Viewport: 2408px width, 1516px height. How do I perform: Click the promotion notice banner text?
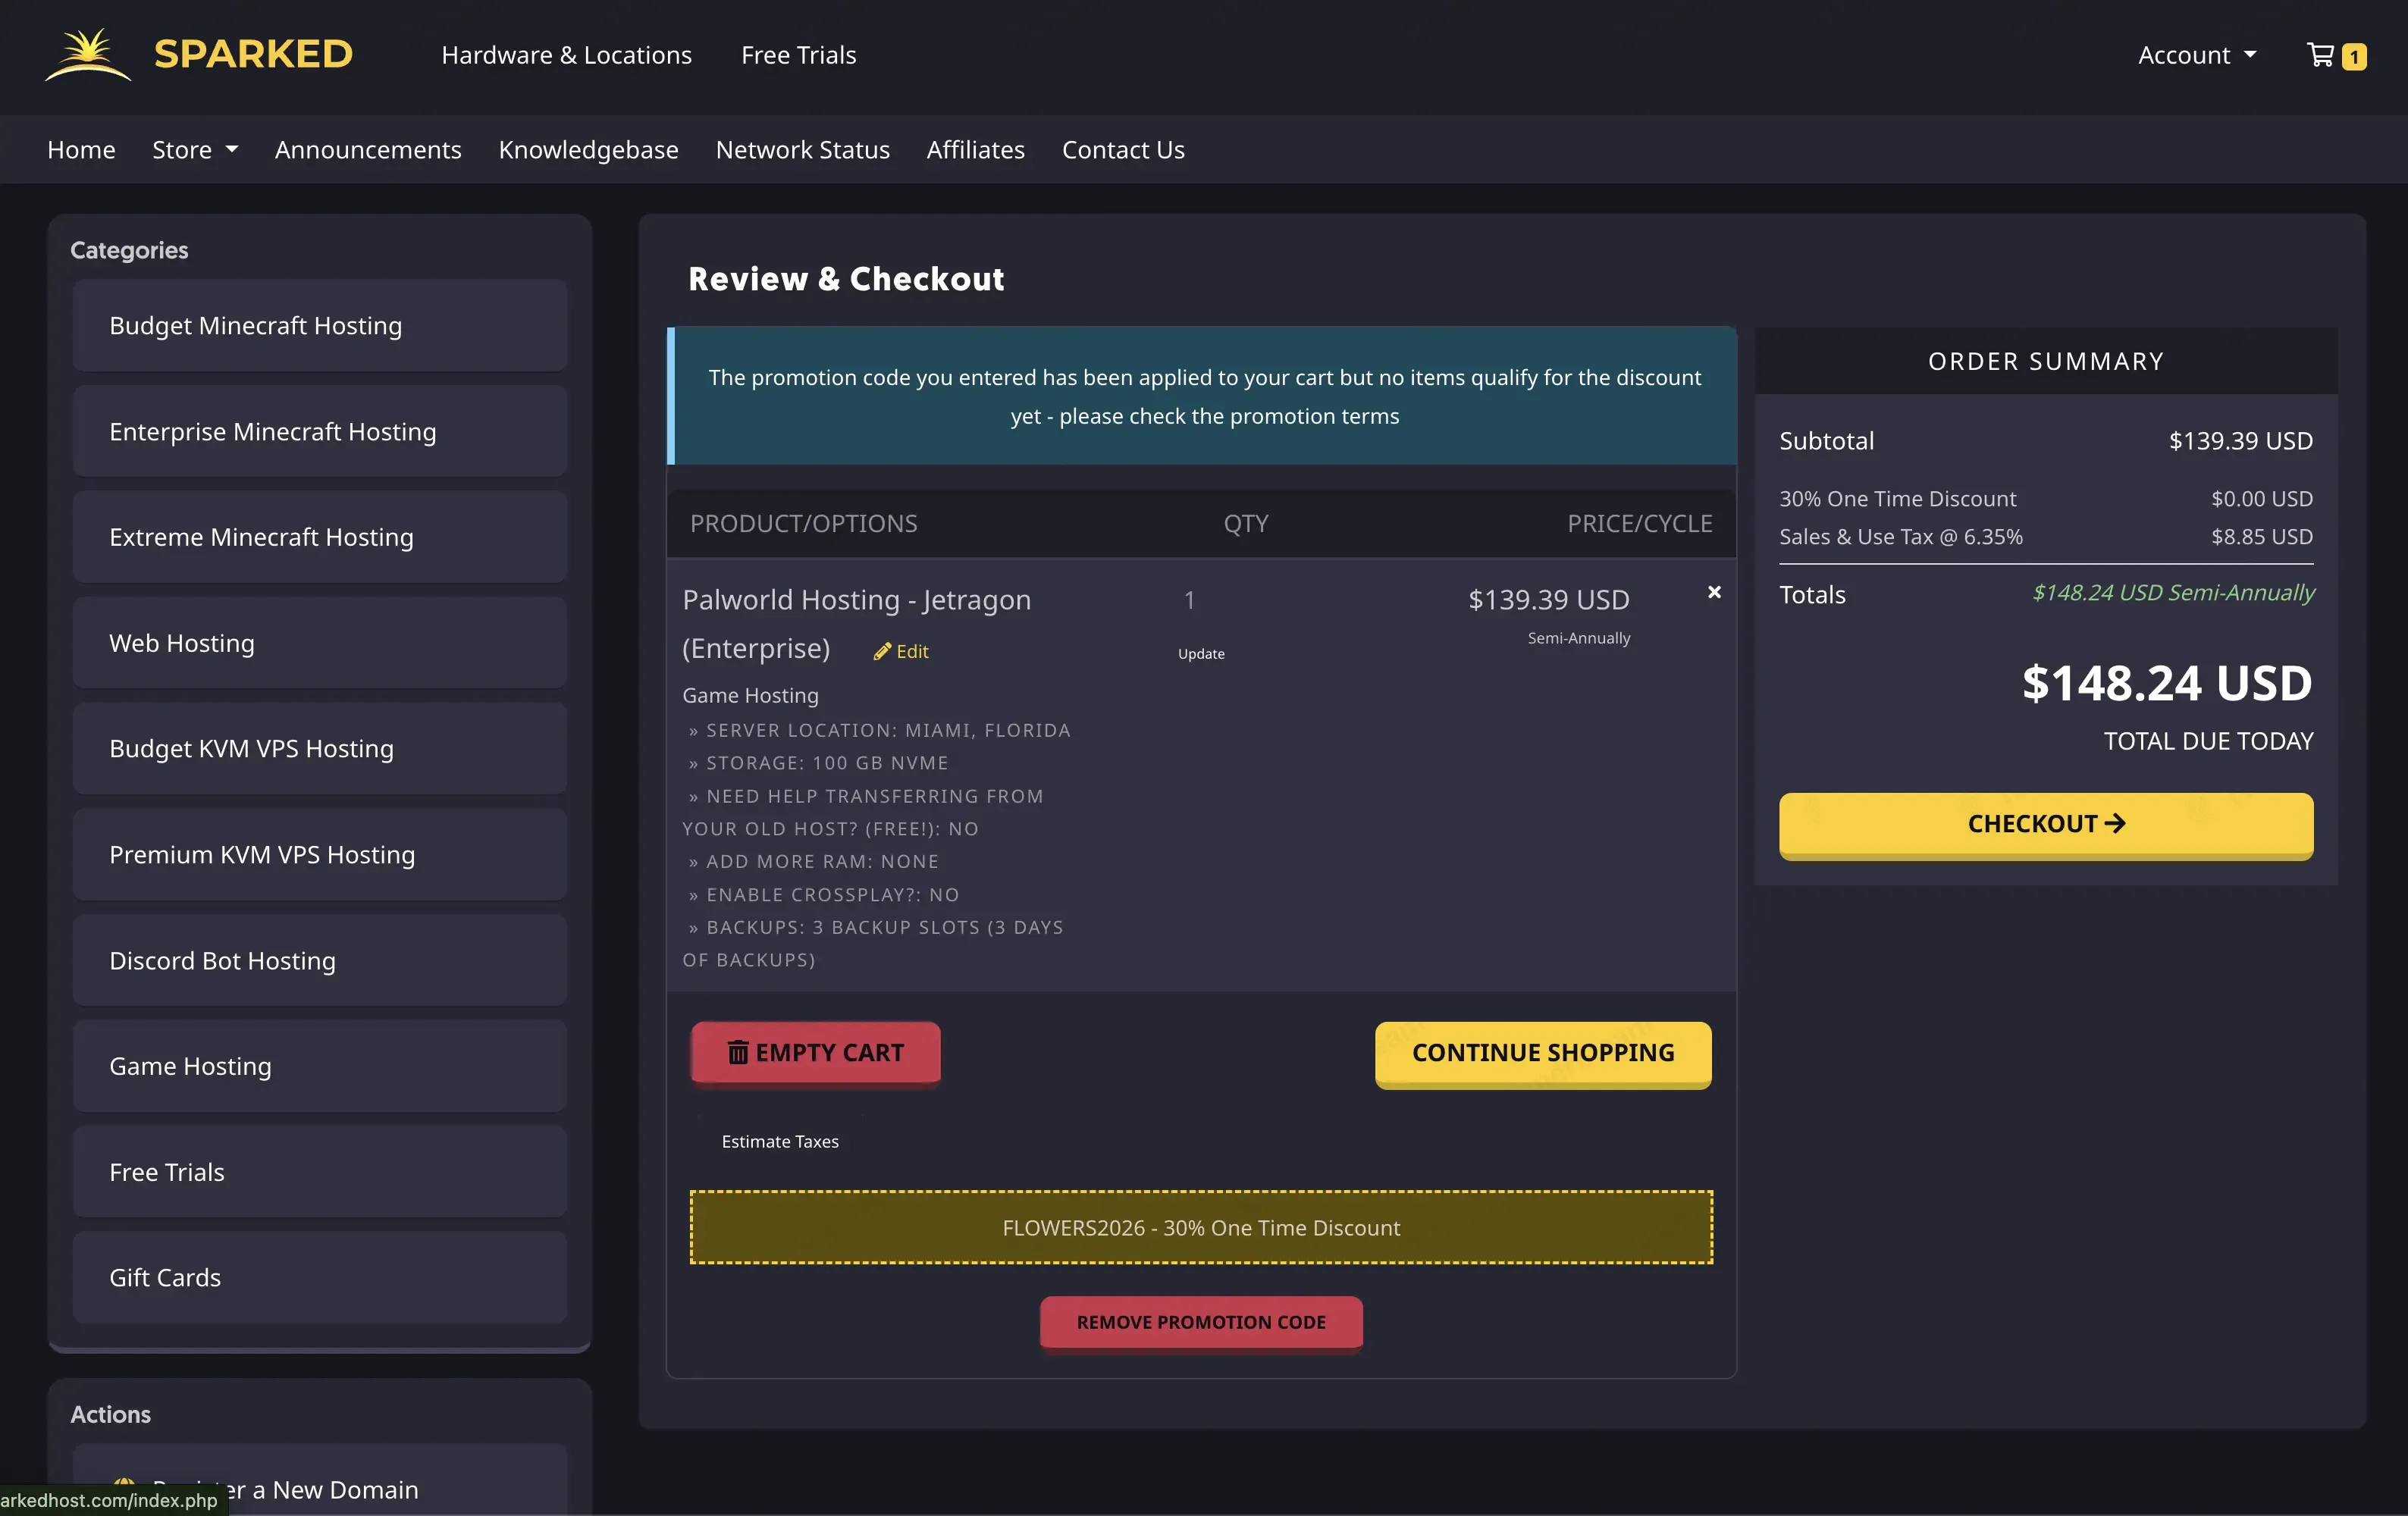pos(1204,396)
